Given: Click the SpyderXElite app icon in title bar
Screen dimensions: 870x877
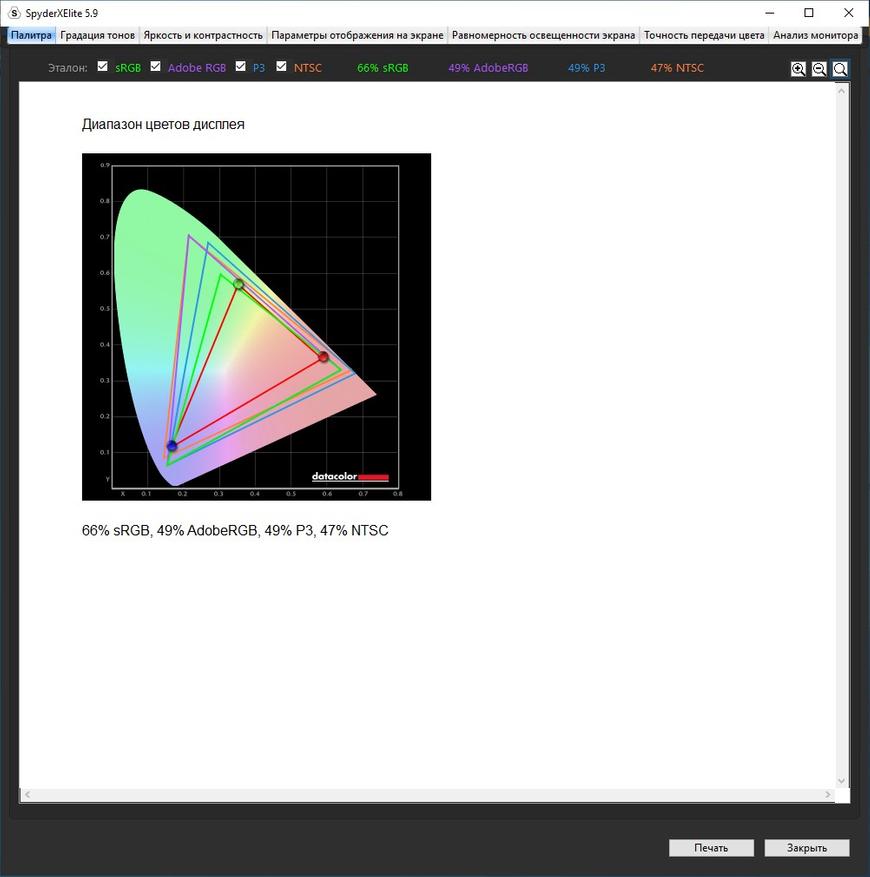Looking at the screenshot, I should (15, 13).
